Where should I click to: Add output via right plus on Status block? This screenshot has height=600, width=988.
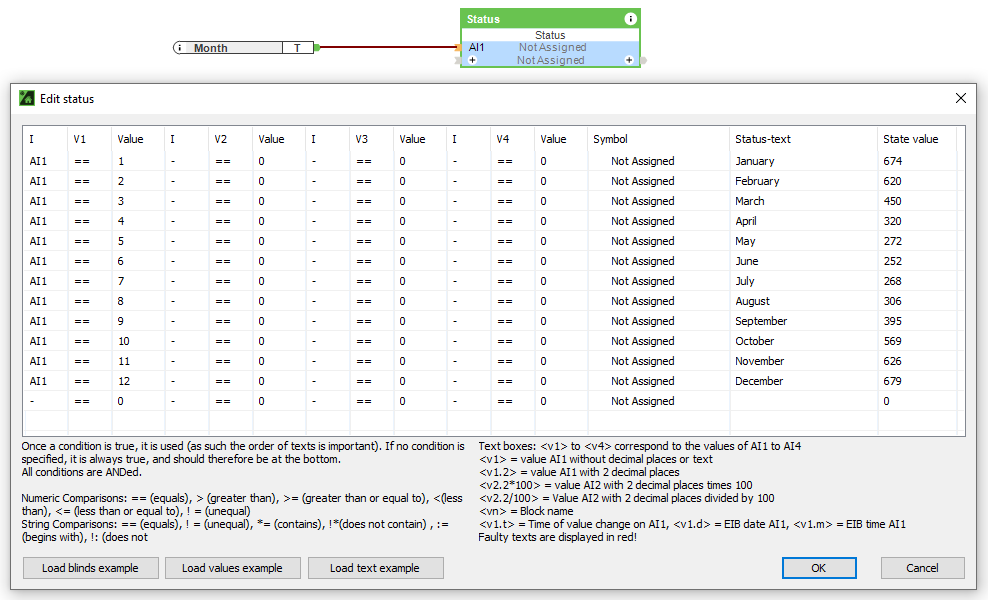pos(629,61)
